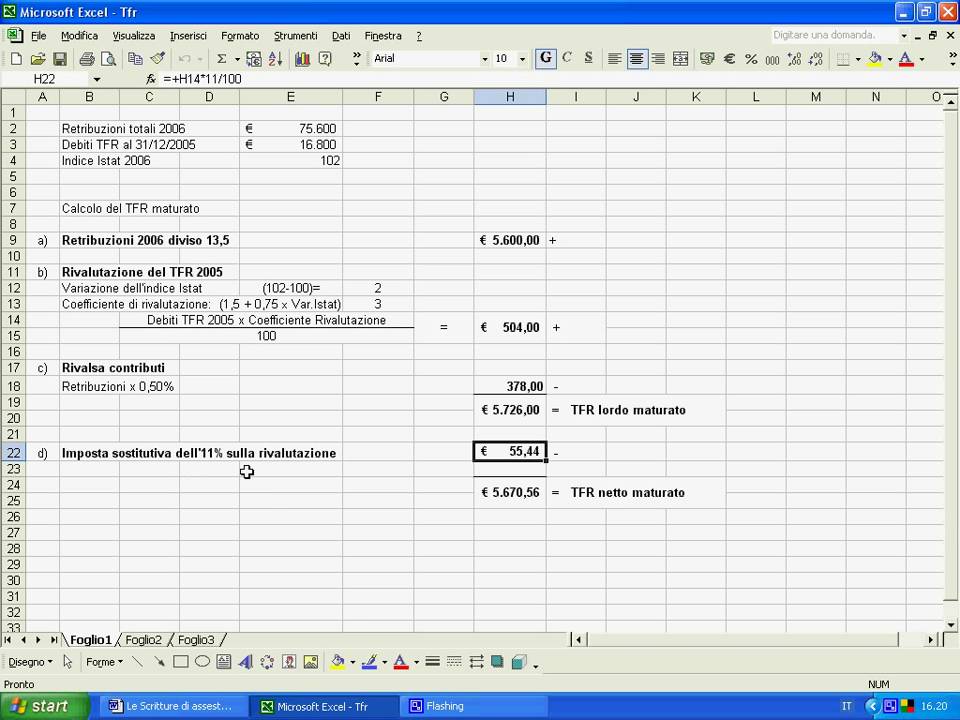Save the workbook with the floppy icon

tap(59, 59)
